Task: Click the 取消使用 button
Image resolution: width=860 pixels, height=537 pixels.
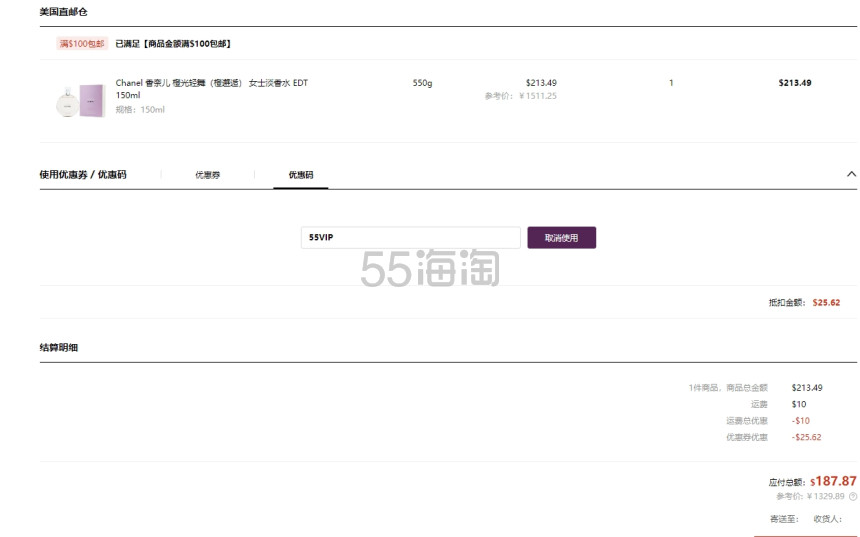Action: [x=562, y=238]
